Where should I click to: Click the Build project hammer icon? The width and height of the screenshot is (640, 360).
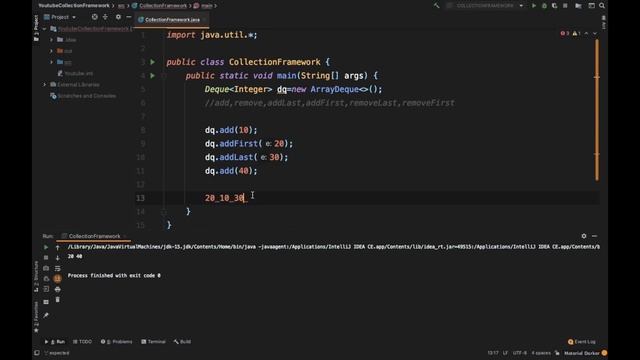[x=437, y=6]
